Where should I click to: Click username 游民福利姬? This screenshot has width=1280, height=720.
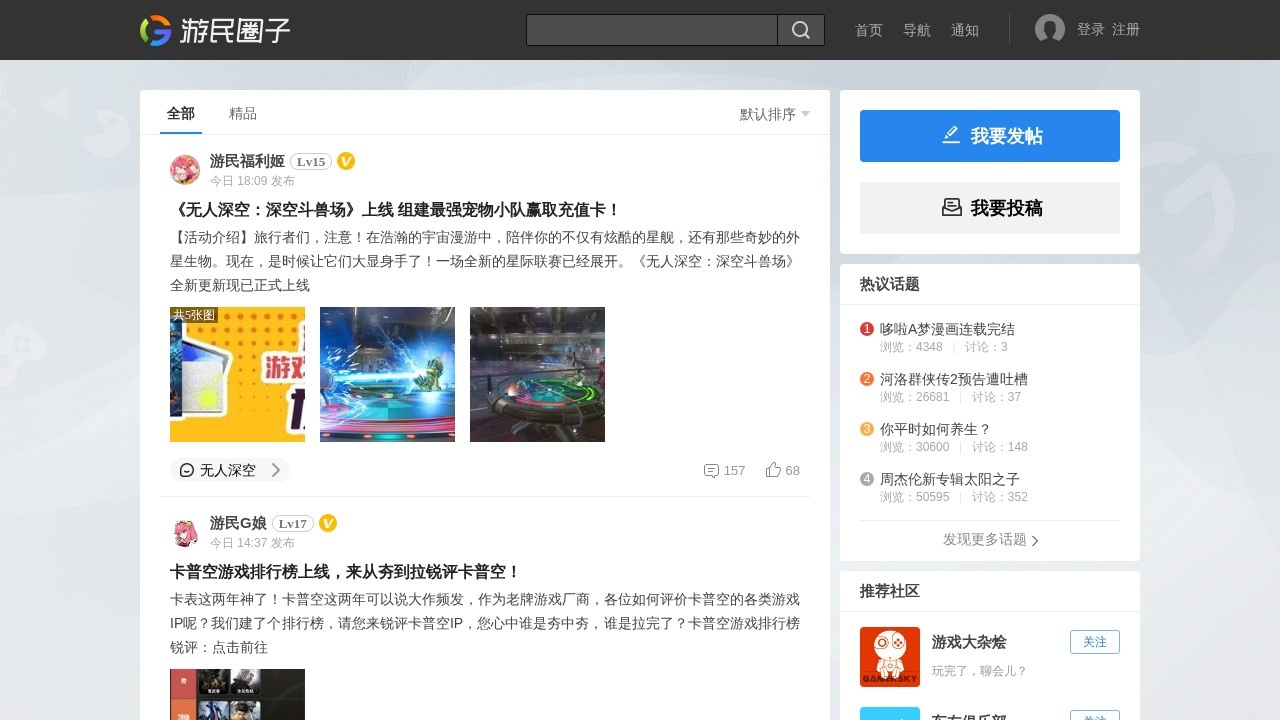(247, 161)
